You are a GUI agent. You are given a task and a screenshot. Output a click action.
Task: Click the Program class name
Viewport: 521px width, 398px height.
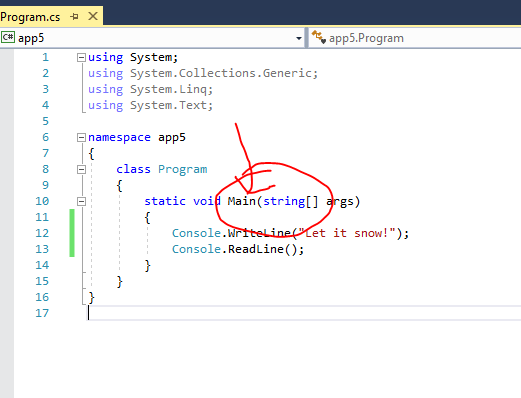pyautogui.click(x=182, y=169)
